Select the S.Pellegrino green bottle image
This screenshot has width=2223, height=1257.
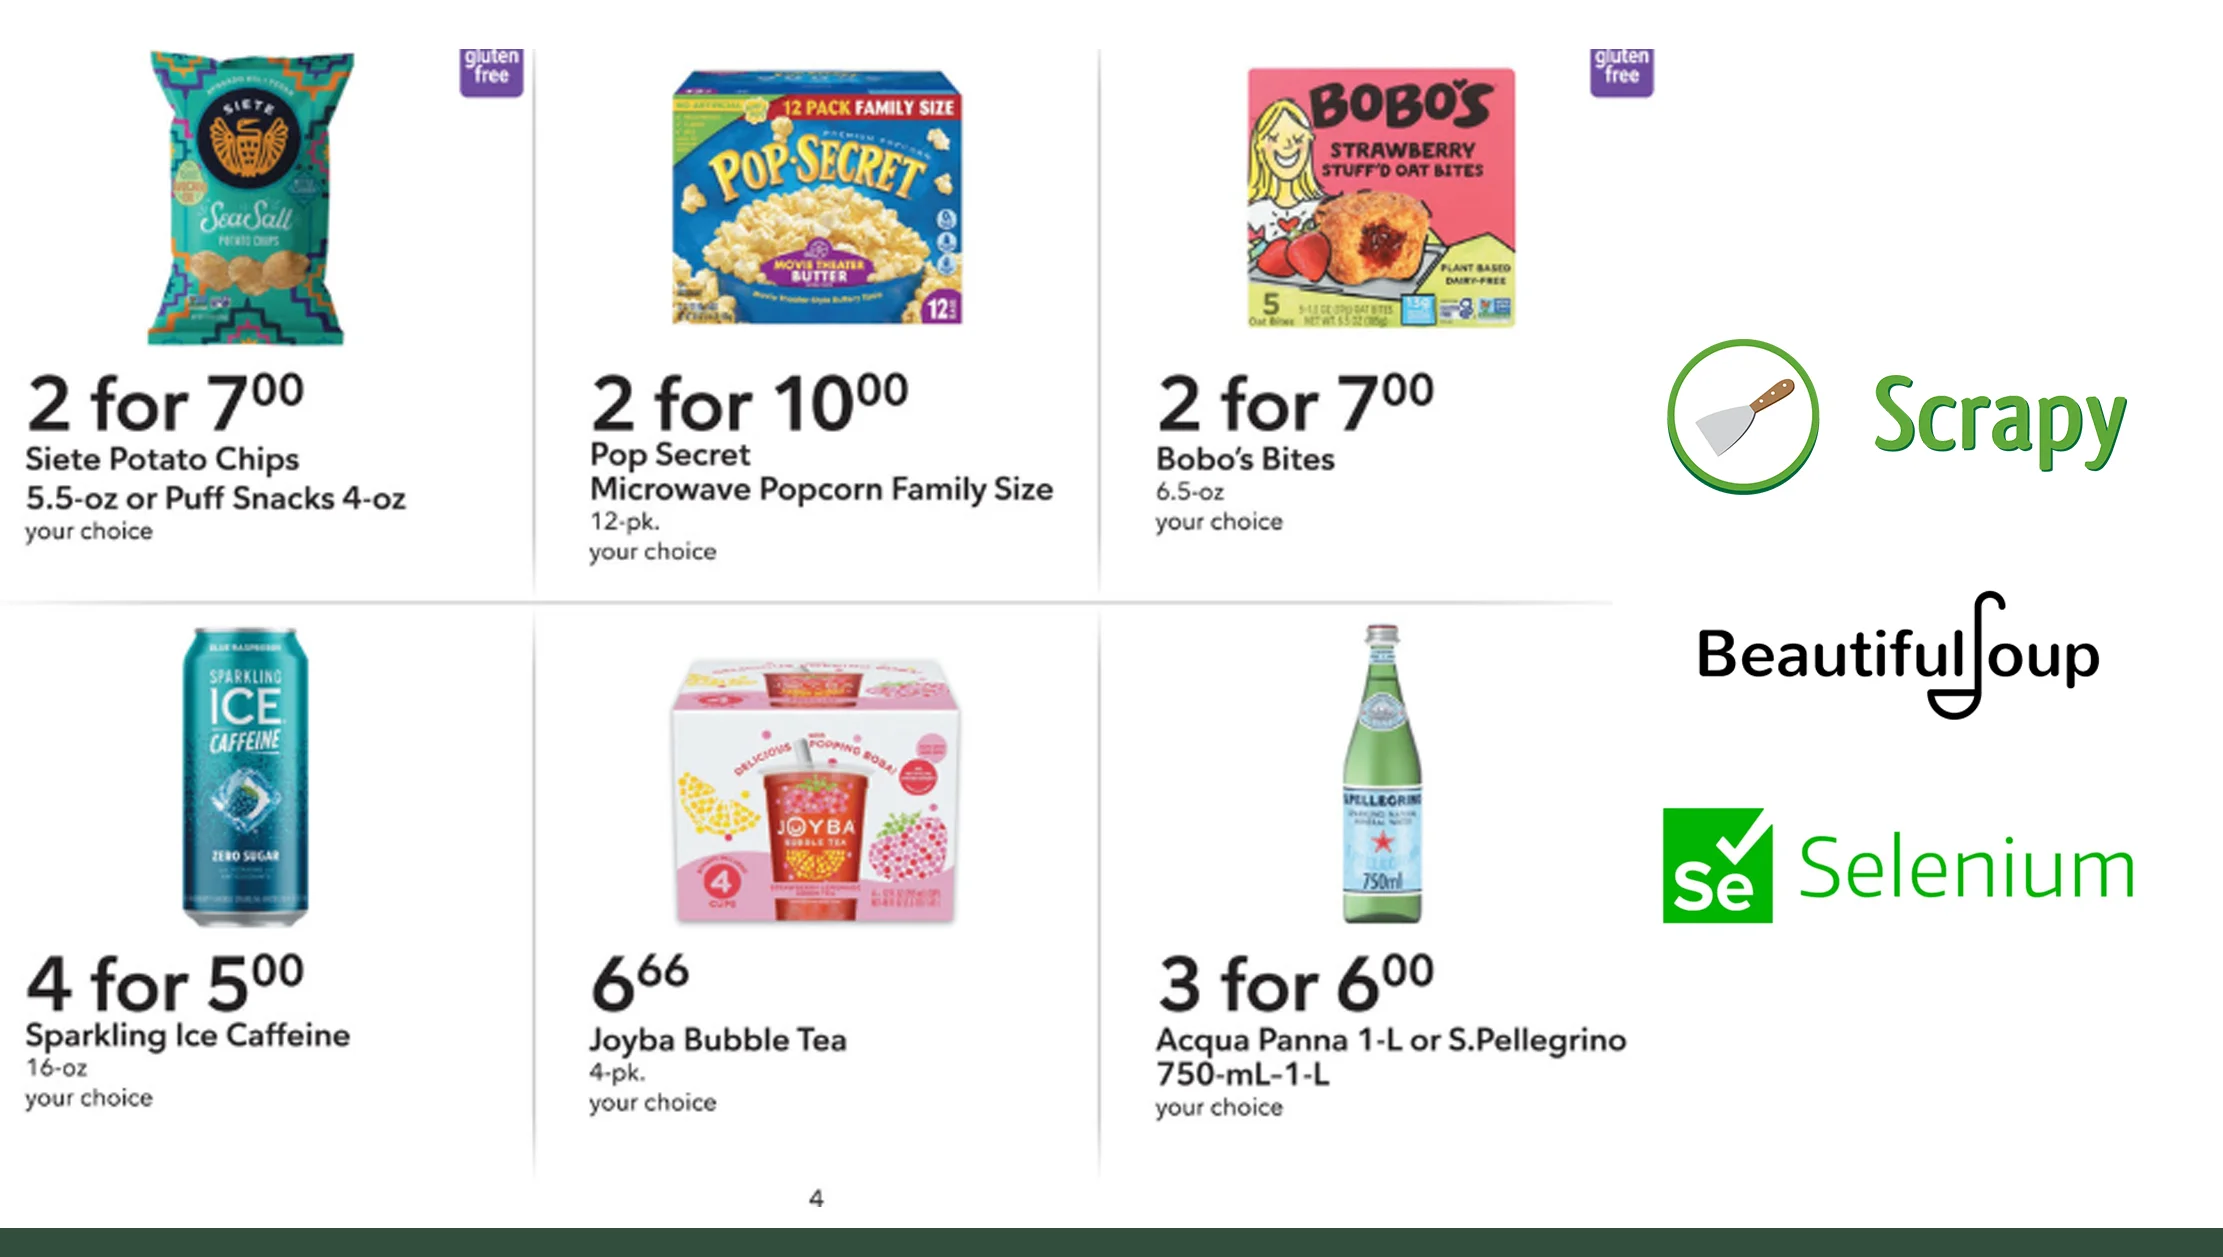[x=1381, y=774]
